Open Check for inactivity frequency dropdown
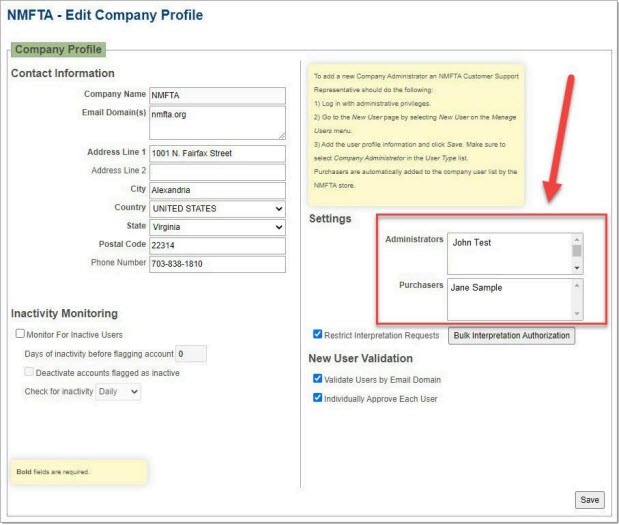The image size is (619, 525). point(118,392)
